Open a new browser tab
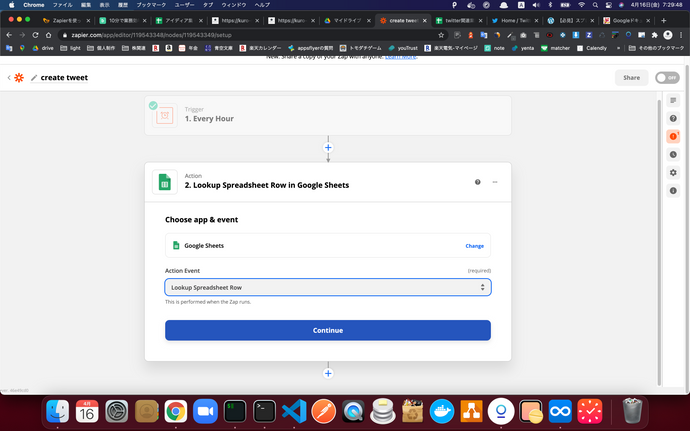 pyautogui.click(x=664, y=21)
